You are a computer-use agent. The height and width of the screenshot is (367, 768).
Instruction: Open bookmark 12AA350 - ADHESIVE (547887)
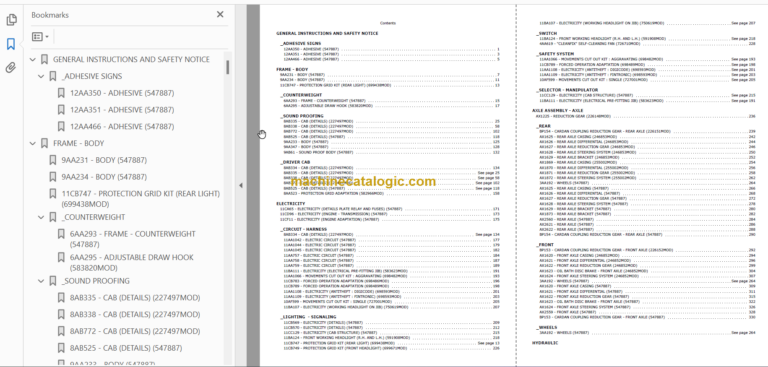coord(121,93)
